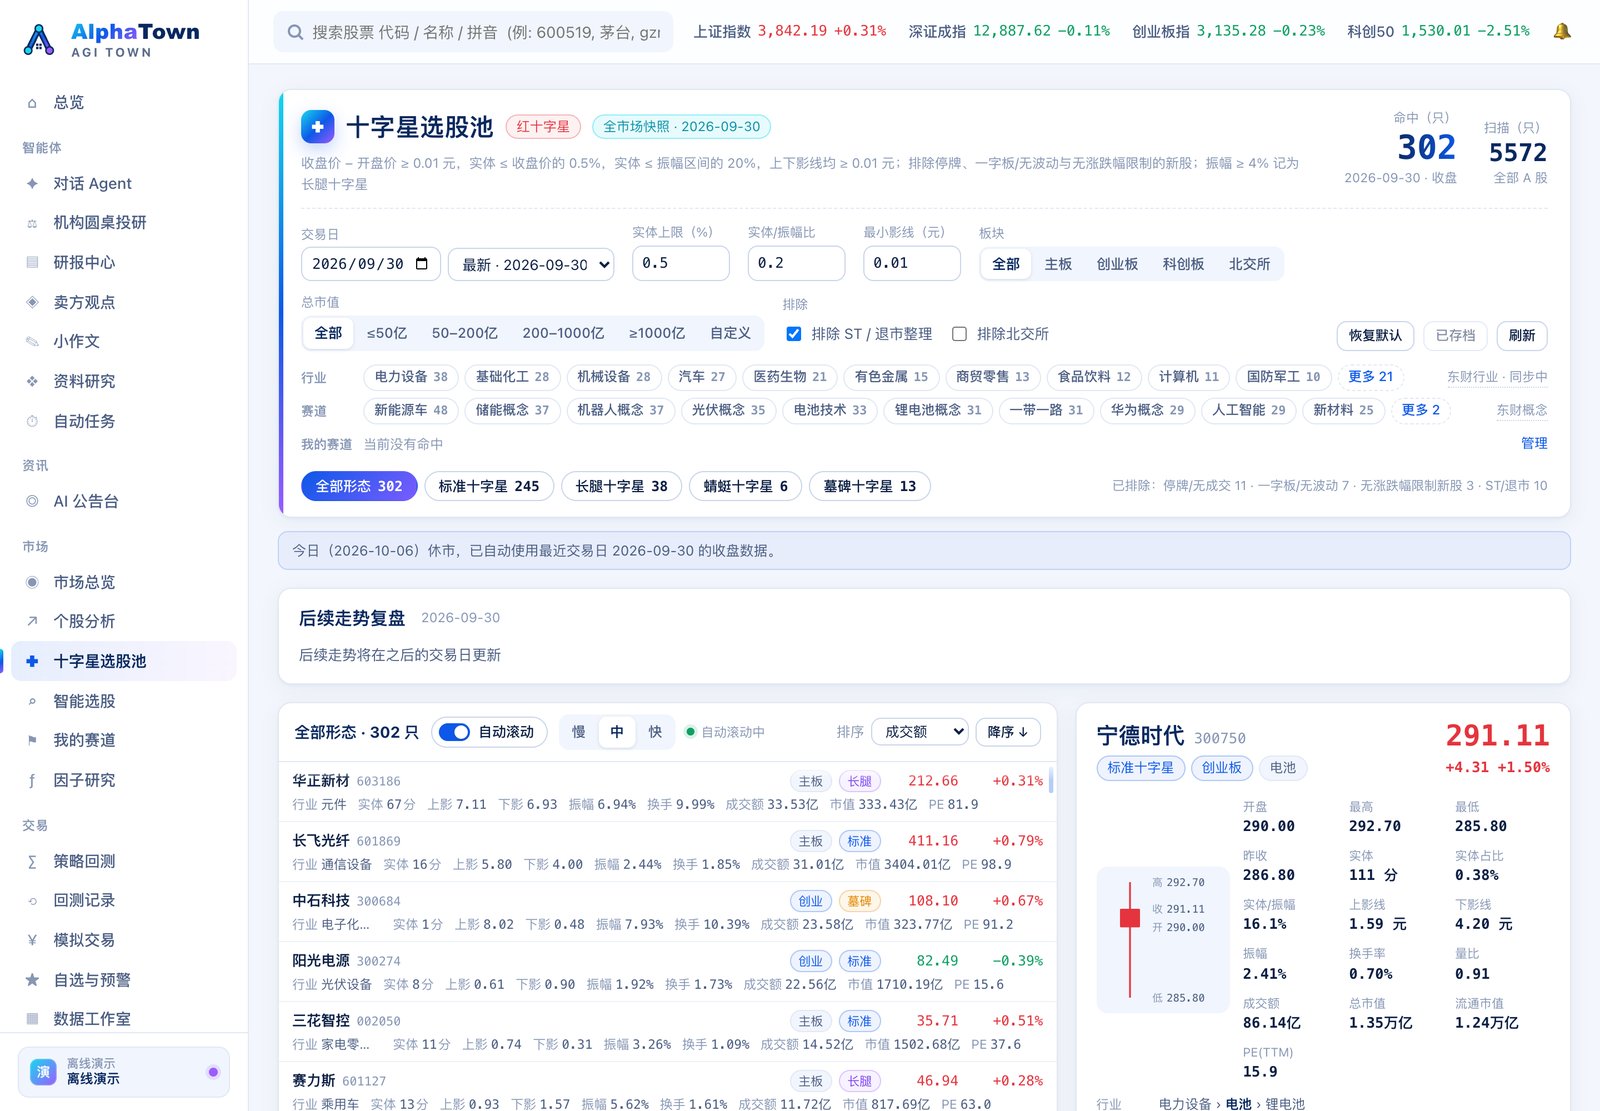
Task: Select 主板 in the 板块 filter
Action: (1058, 264)
